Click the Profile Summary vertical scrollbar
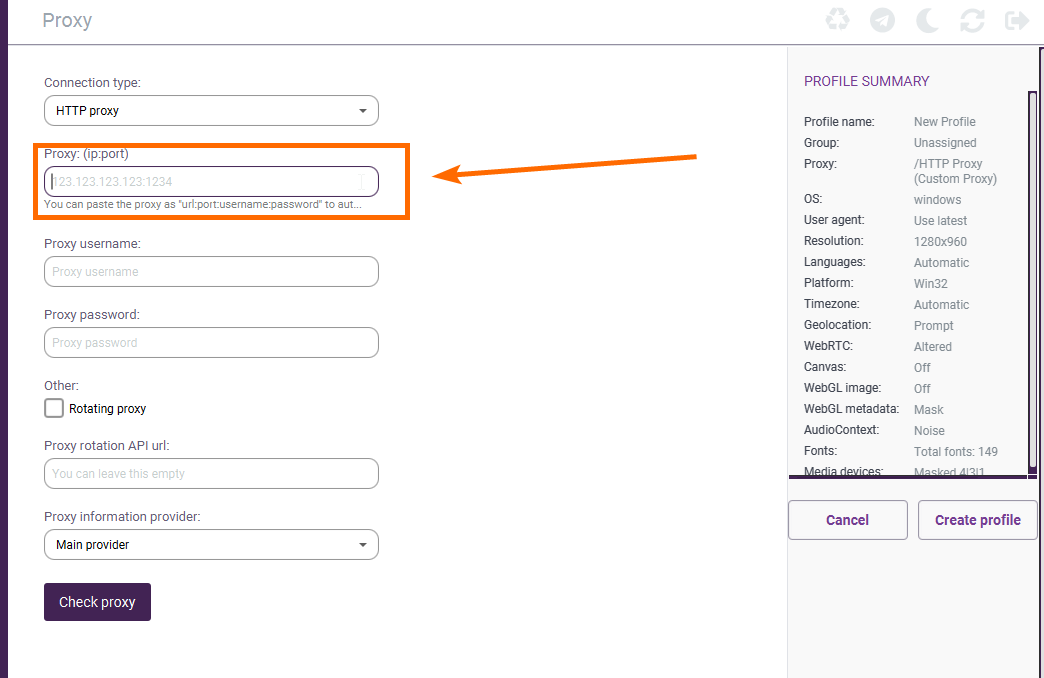This screenshot has width=1044, height=678. [x=1033, y=280]
